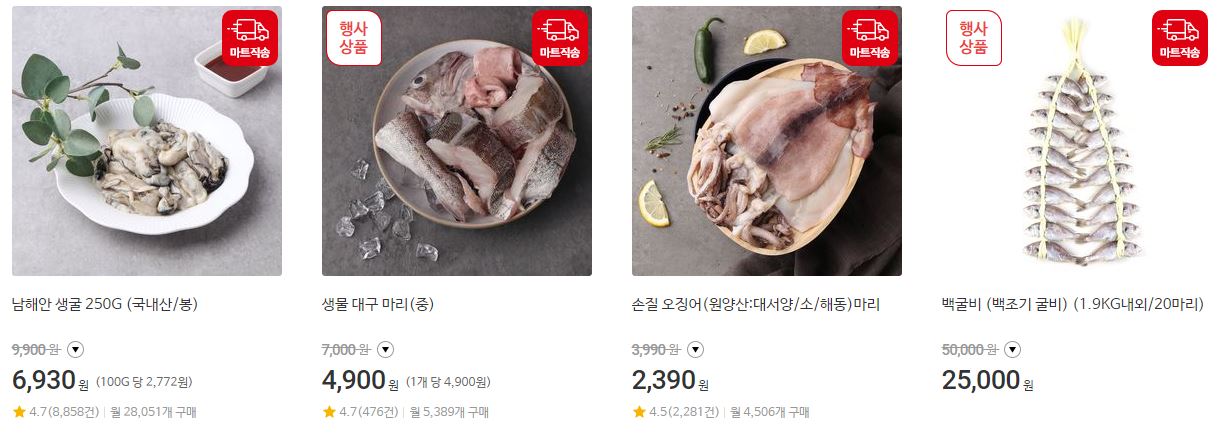
Task: Open the 남해안 생굴 250G product link
Action: click(105, 304)
